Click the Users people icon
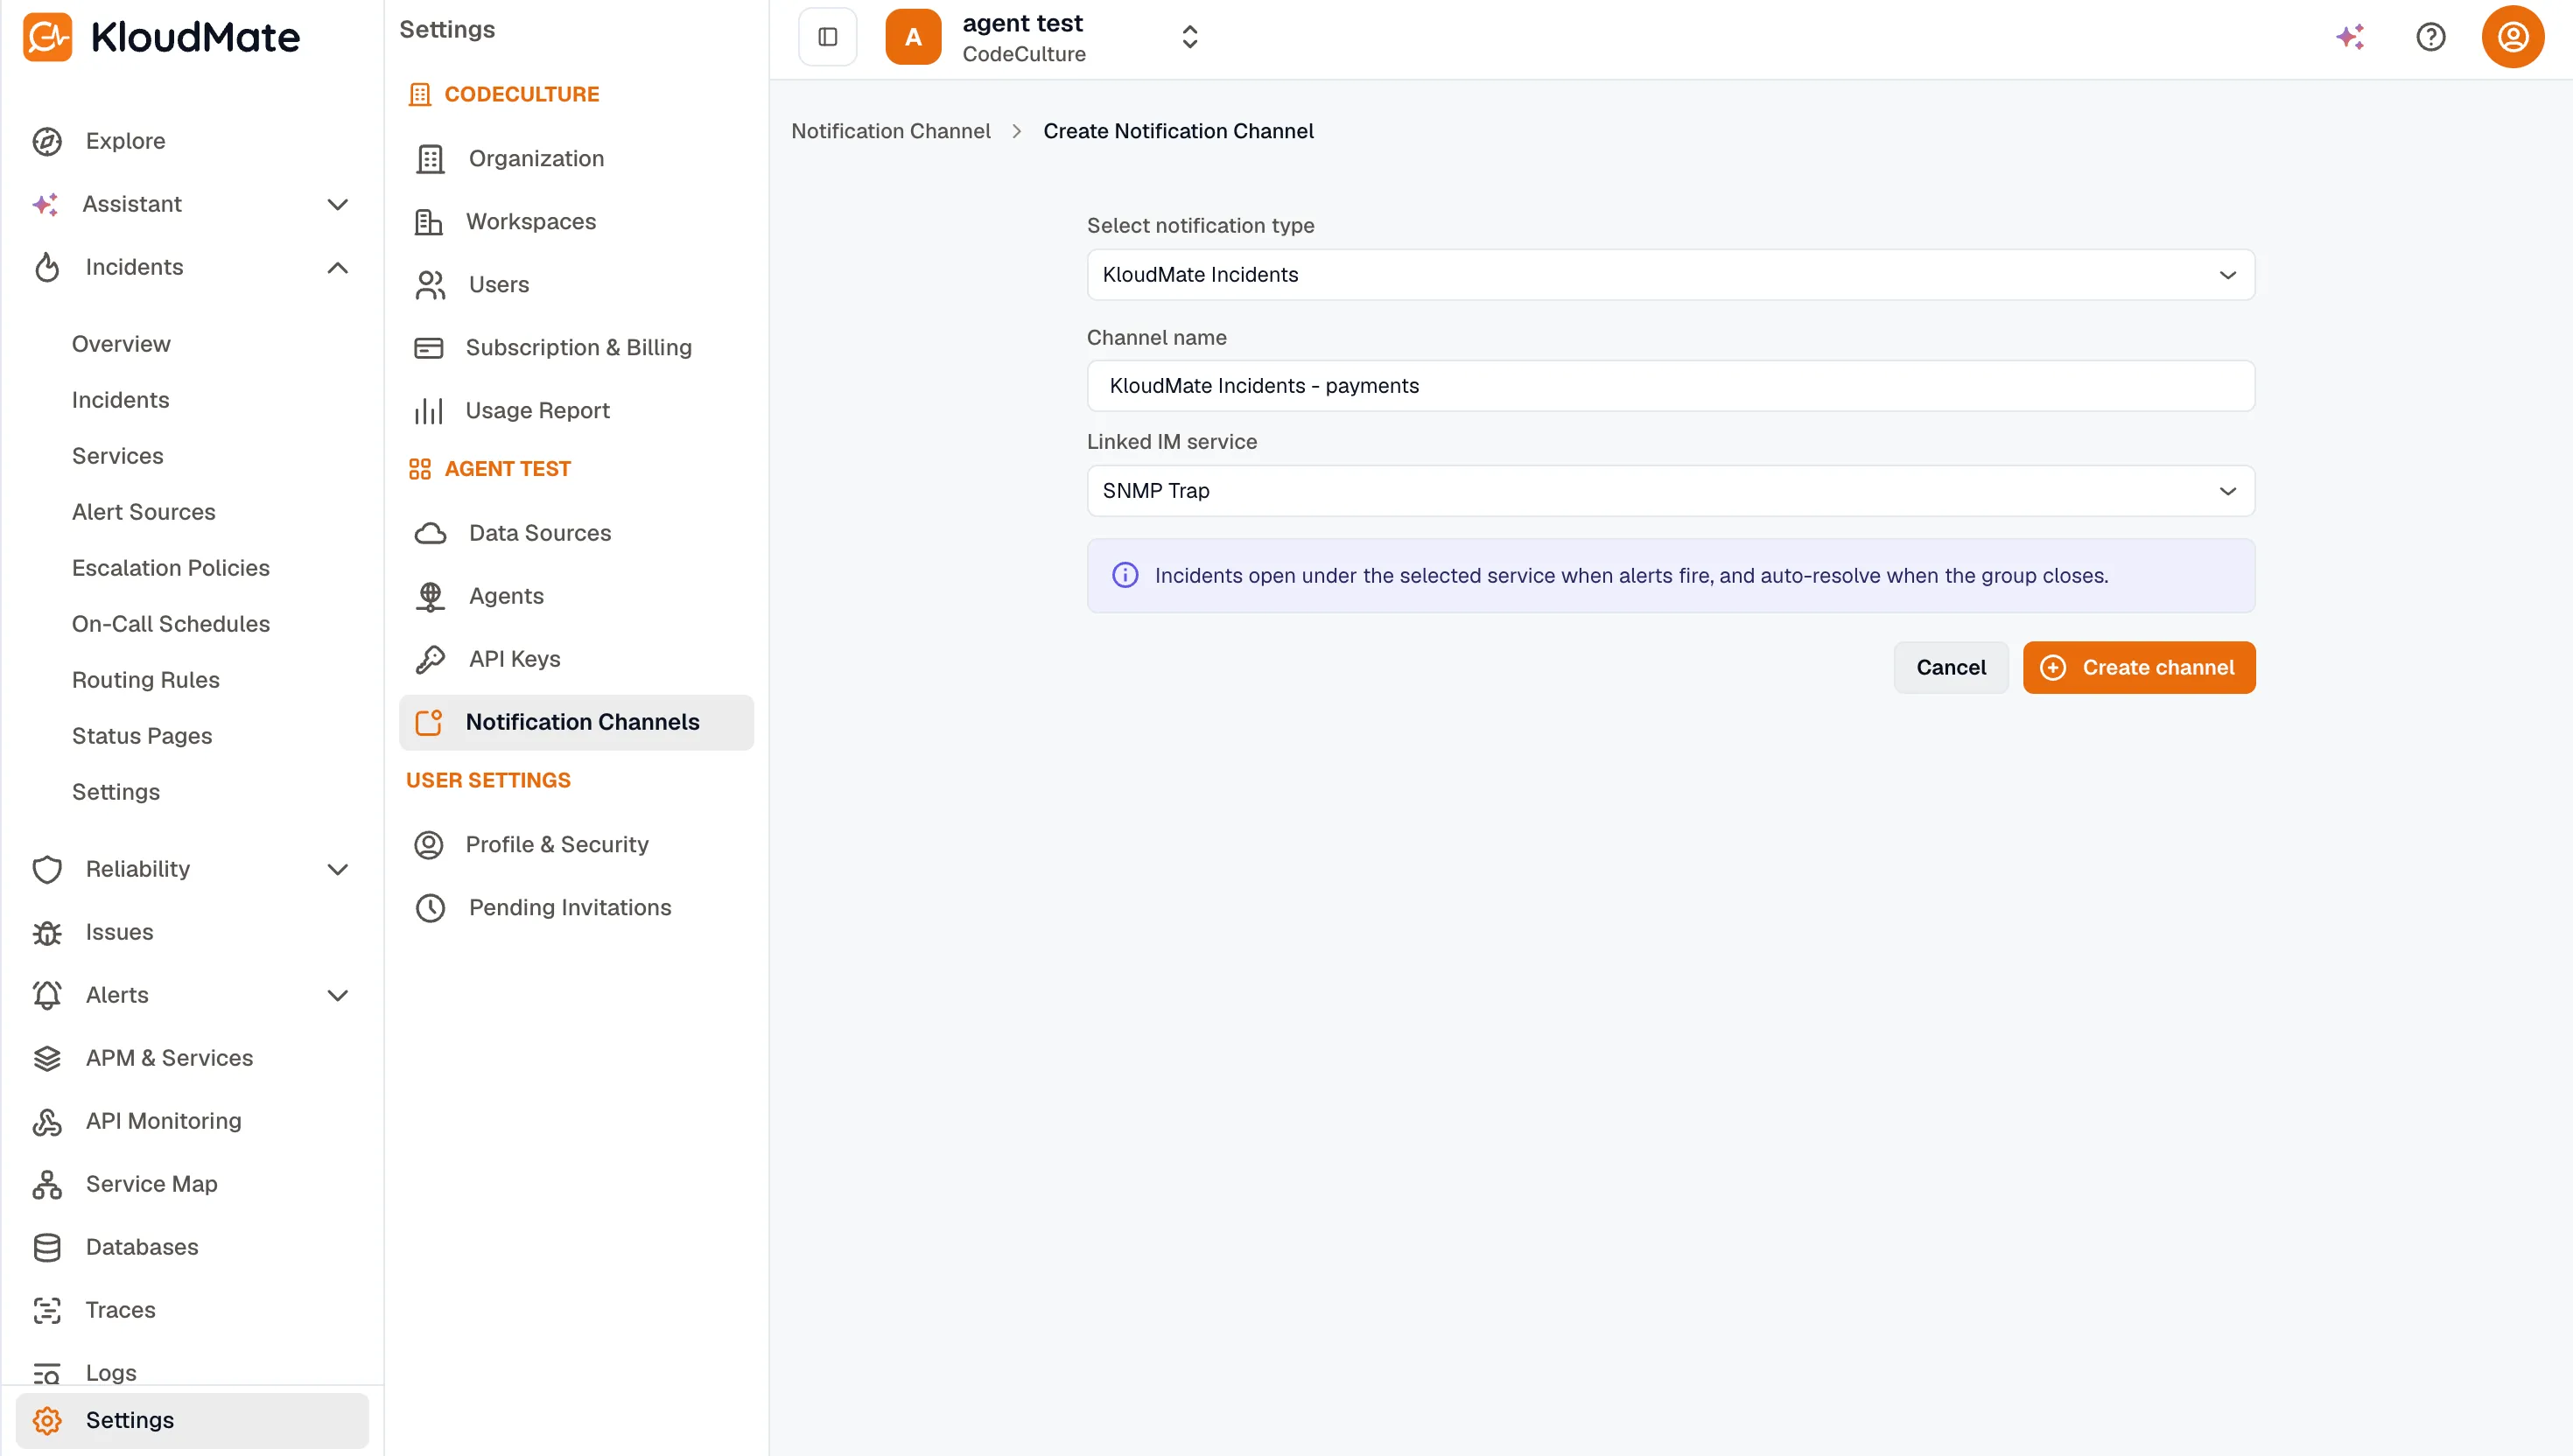 (x=430, y=285)
